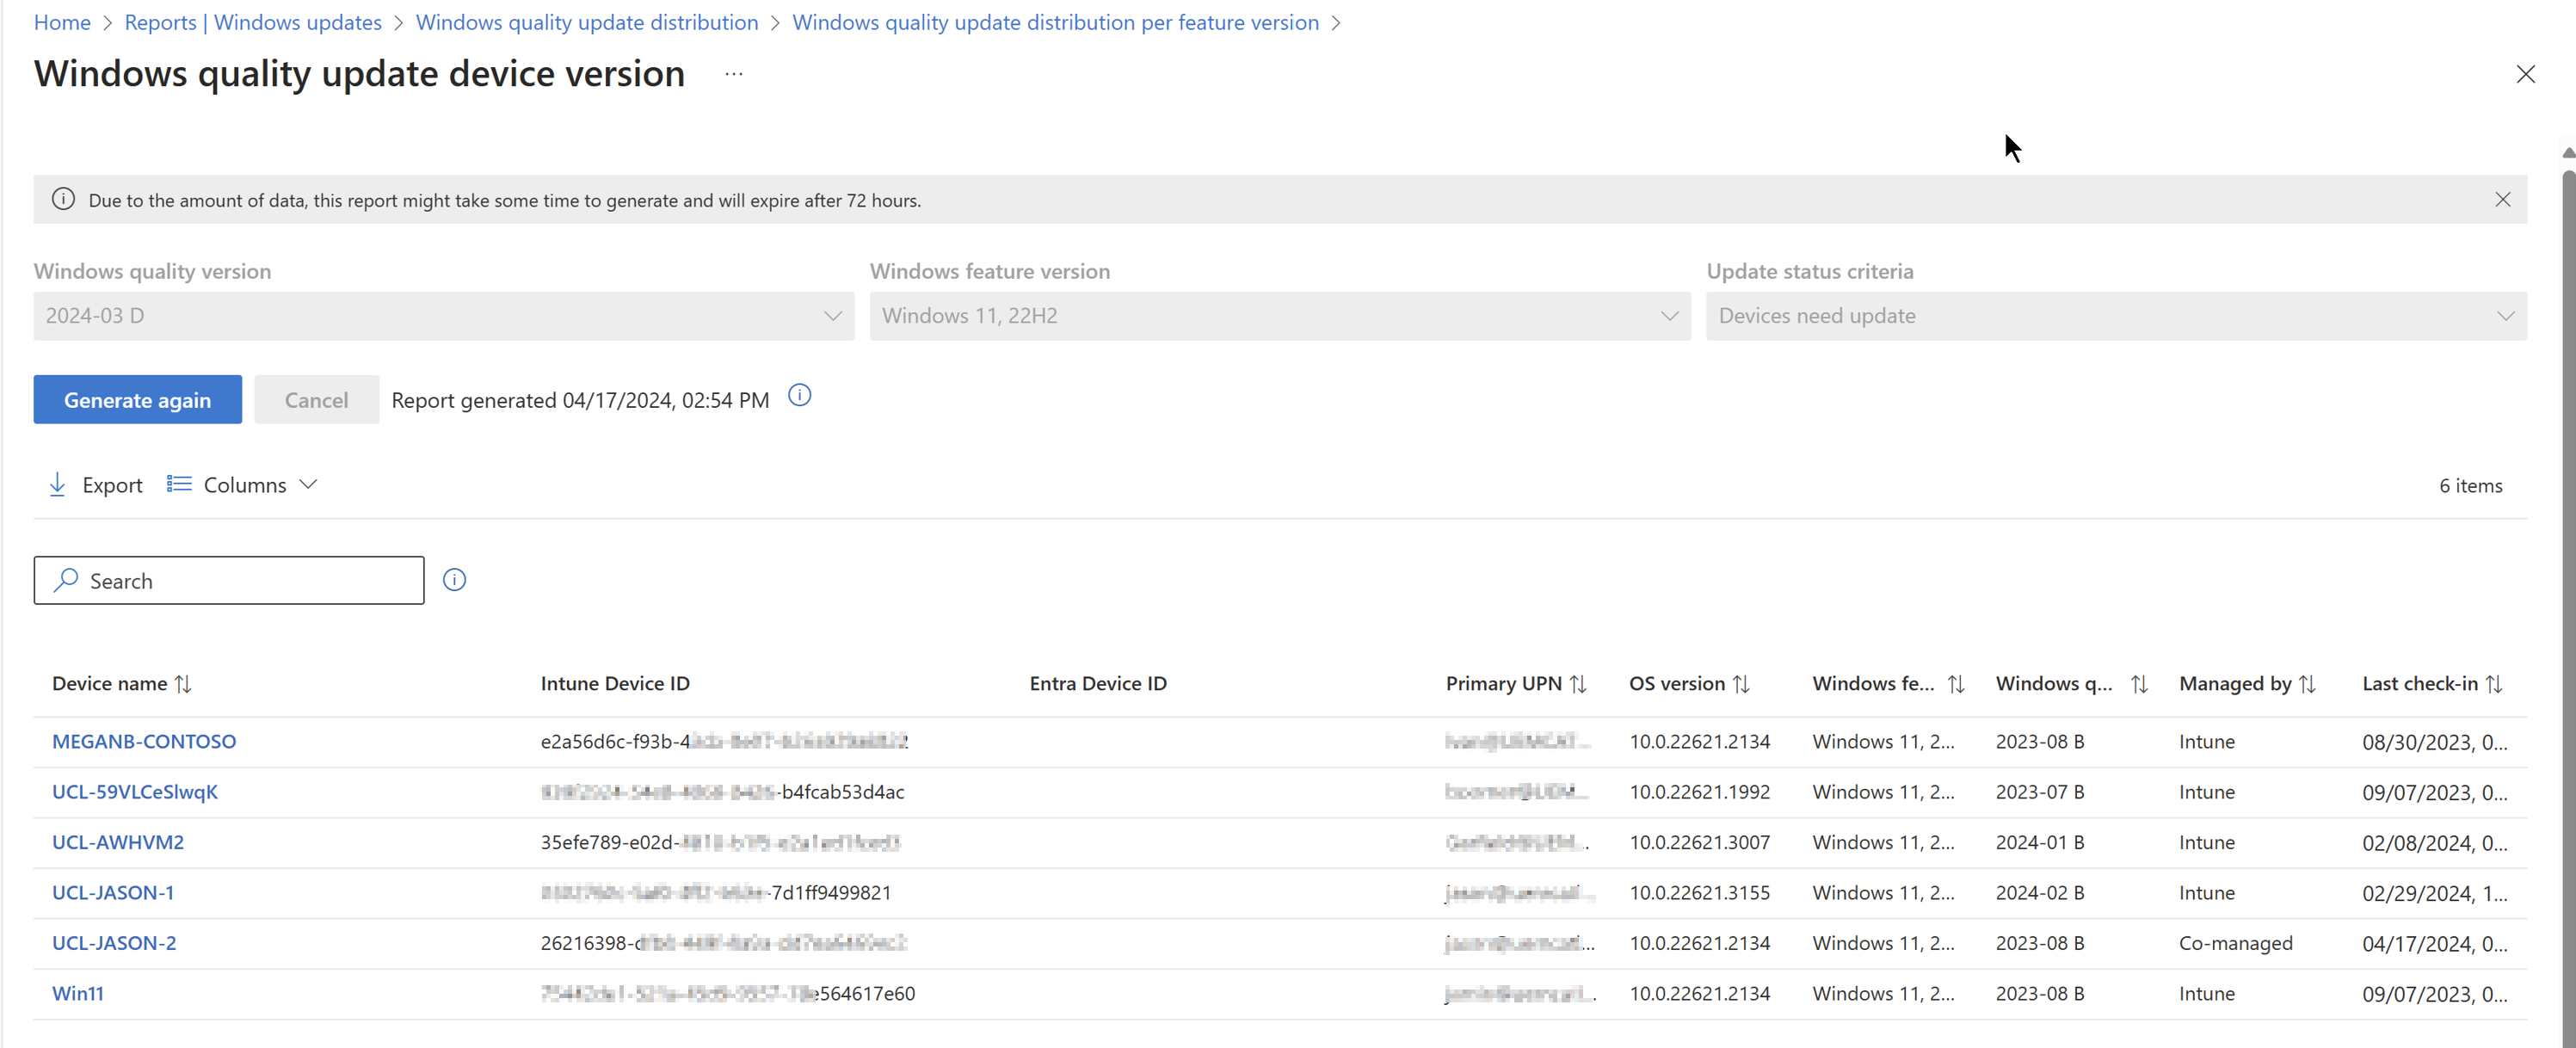Open the ellipsis menu beside page title
This screenshot has height=1048, width=2576.
734,74
